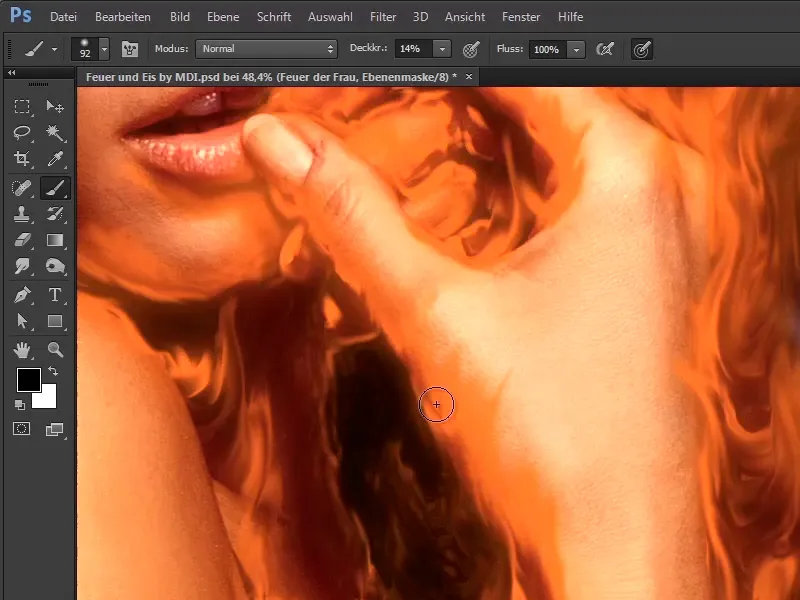Open the tool preset picker arrow

coord(54,49)
